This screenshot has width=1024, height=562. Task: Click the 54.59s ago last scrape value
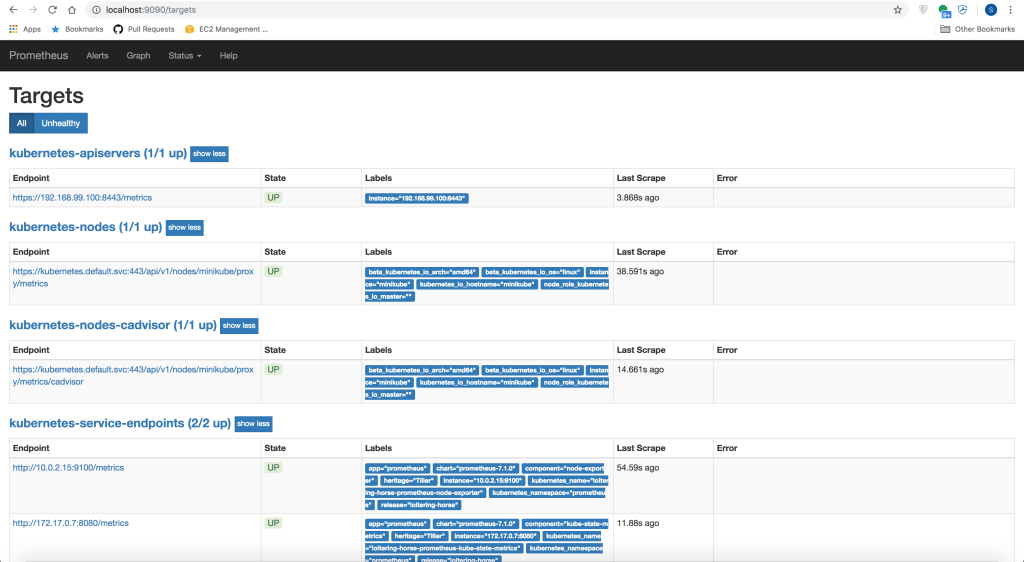[638, 468]
